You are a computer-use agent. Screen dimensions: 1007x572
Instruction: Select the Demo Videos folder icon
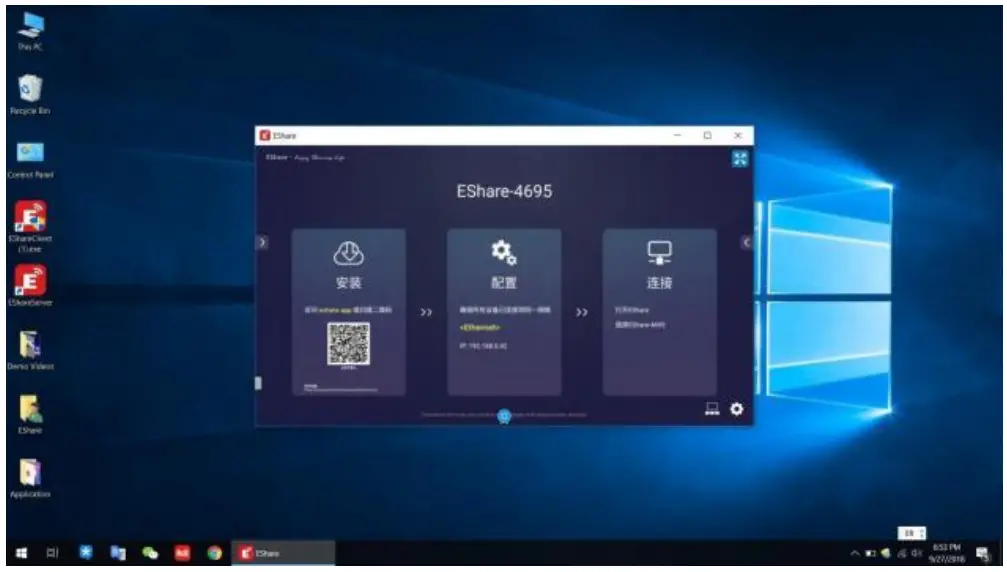[x=30, y=350]
